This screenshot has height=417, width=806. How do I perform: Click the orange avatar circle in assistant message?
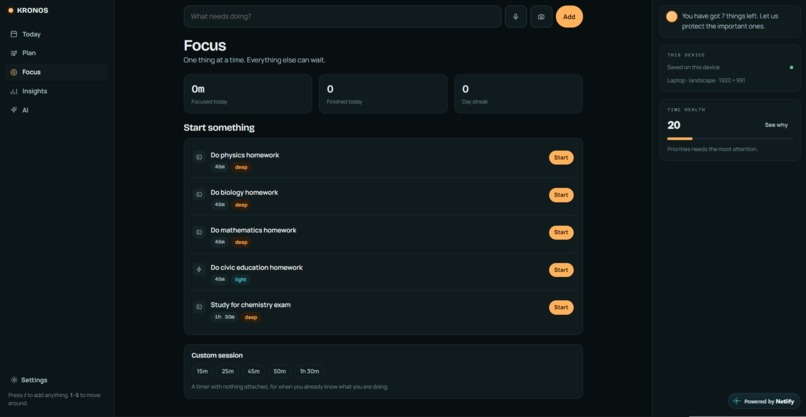pyautogui.click(x=671, y=16)
